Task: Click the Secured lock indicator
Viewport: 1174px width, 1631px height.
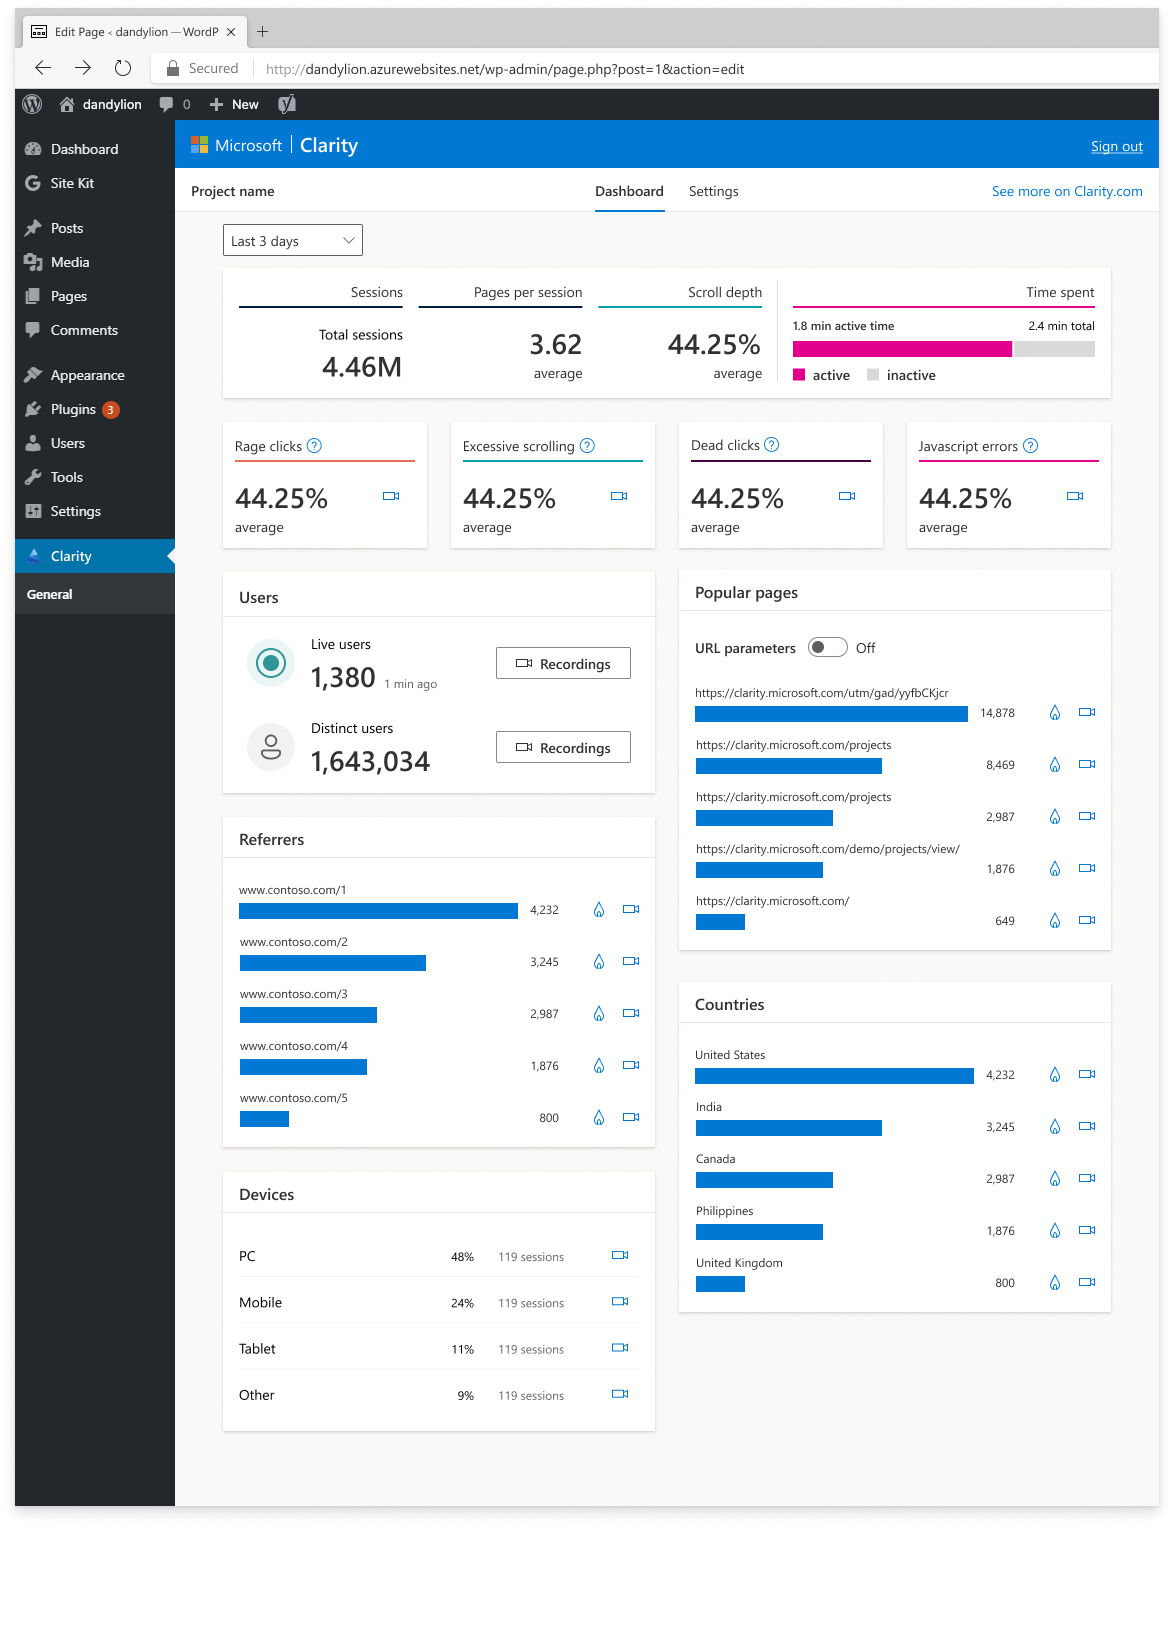Action: [202, 68]
